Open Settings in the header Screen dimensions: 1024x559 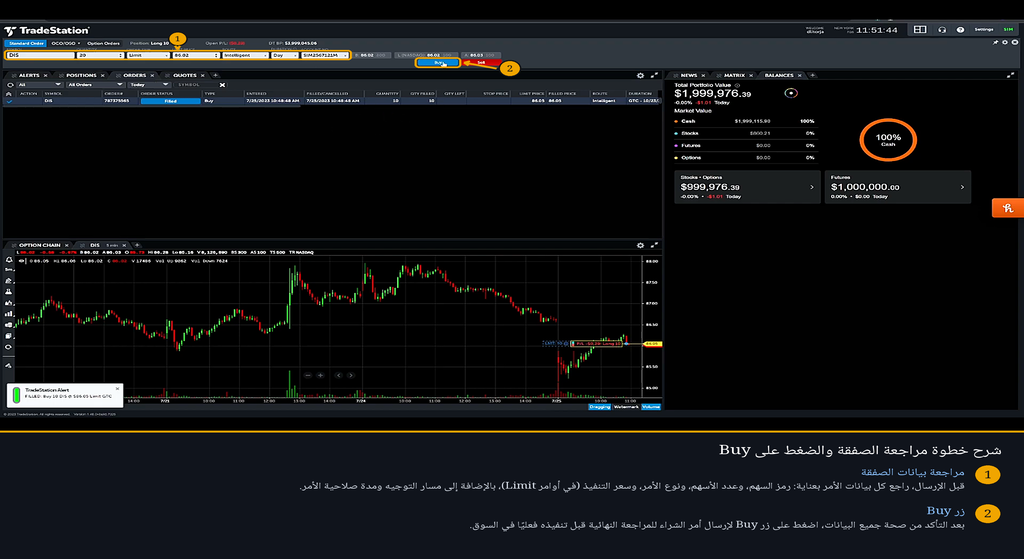984,29
